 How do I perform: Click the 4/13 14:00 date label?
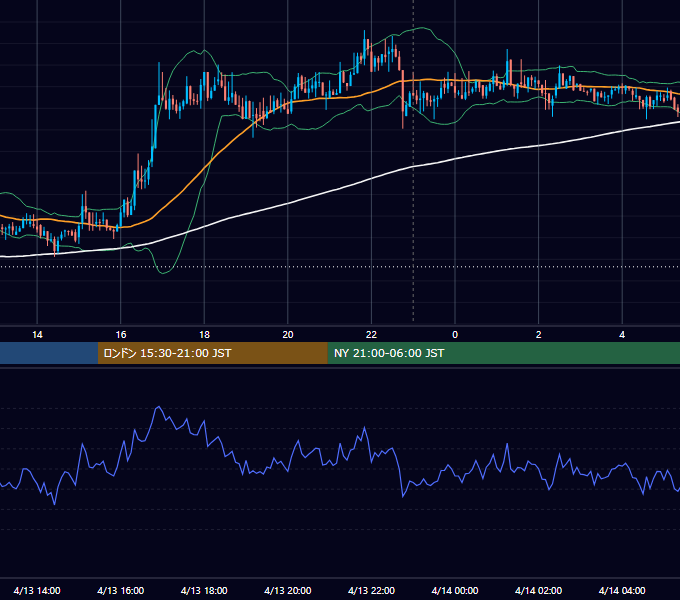(37, 590)
